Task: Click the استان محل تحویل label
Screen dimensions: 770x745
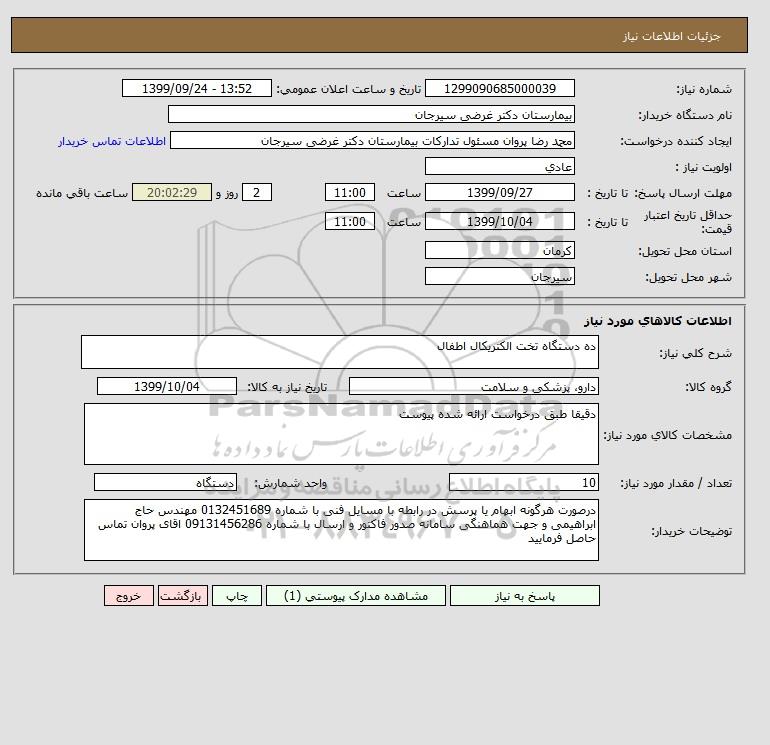Action: (686, 251)
